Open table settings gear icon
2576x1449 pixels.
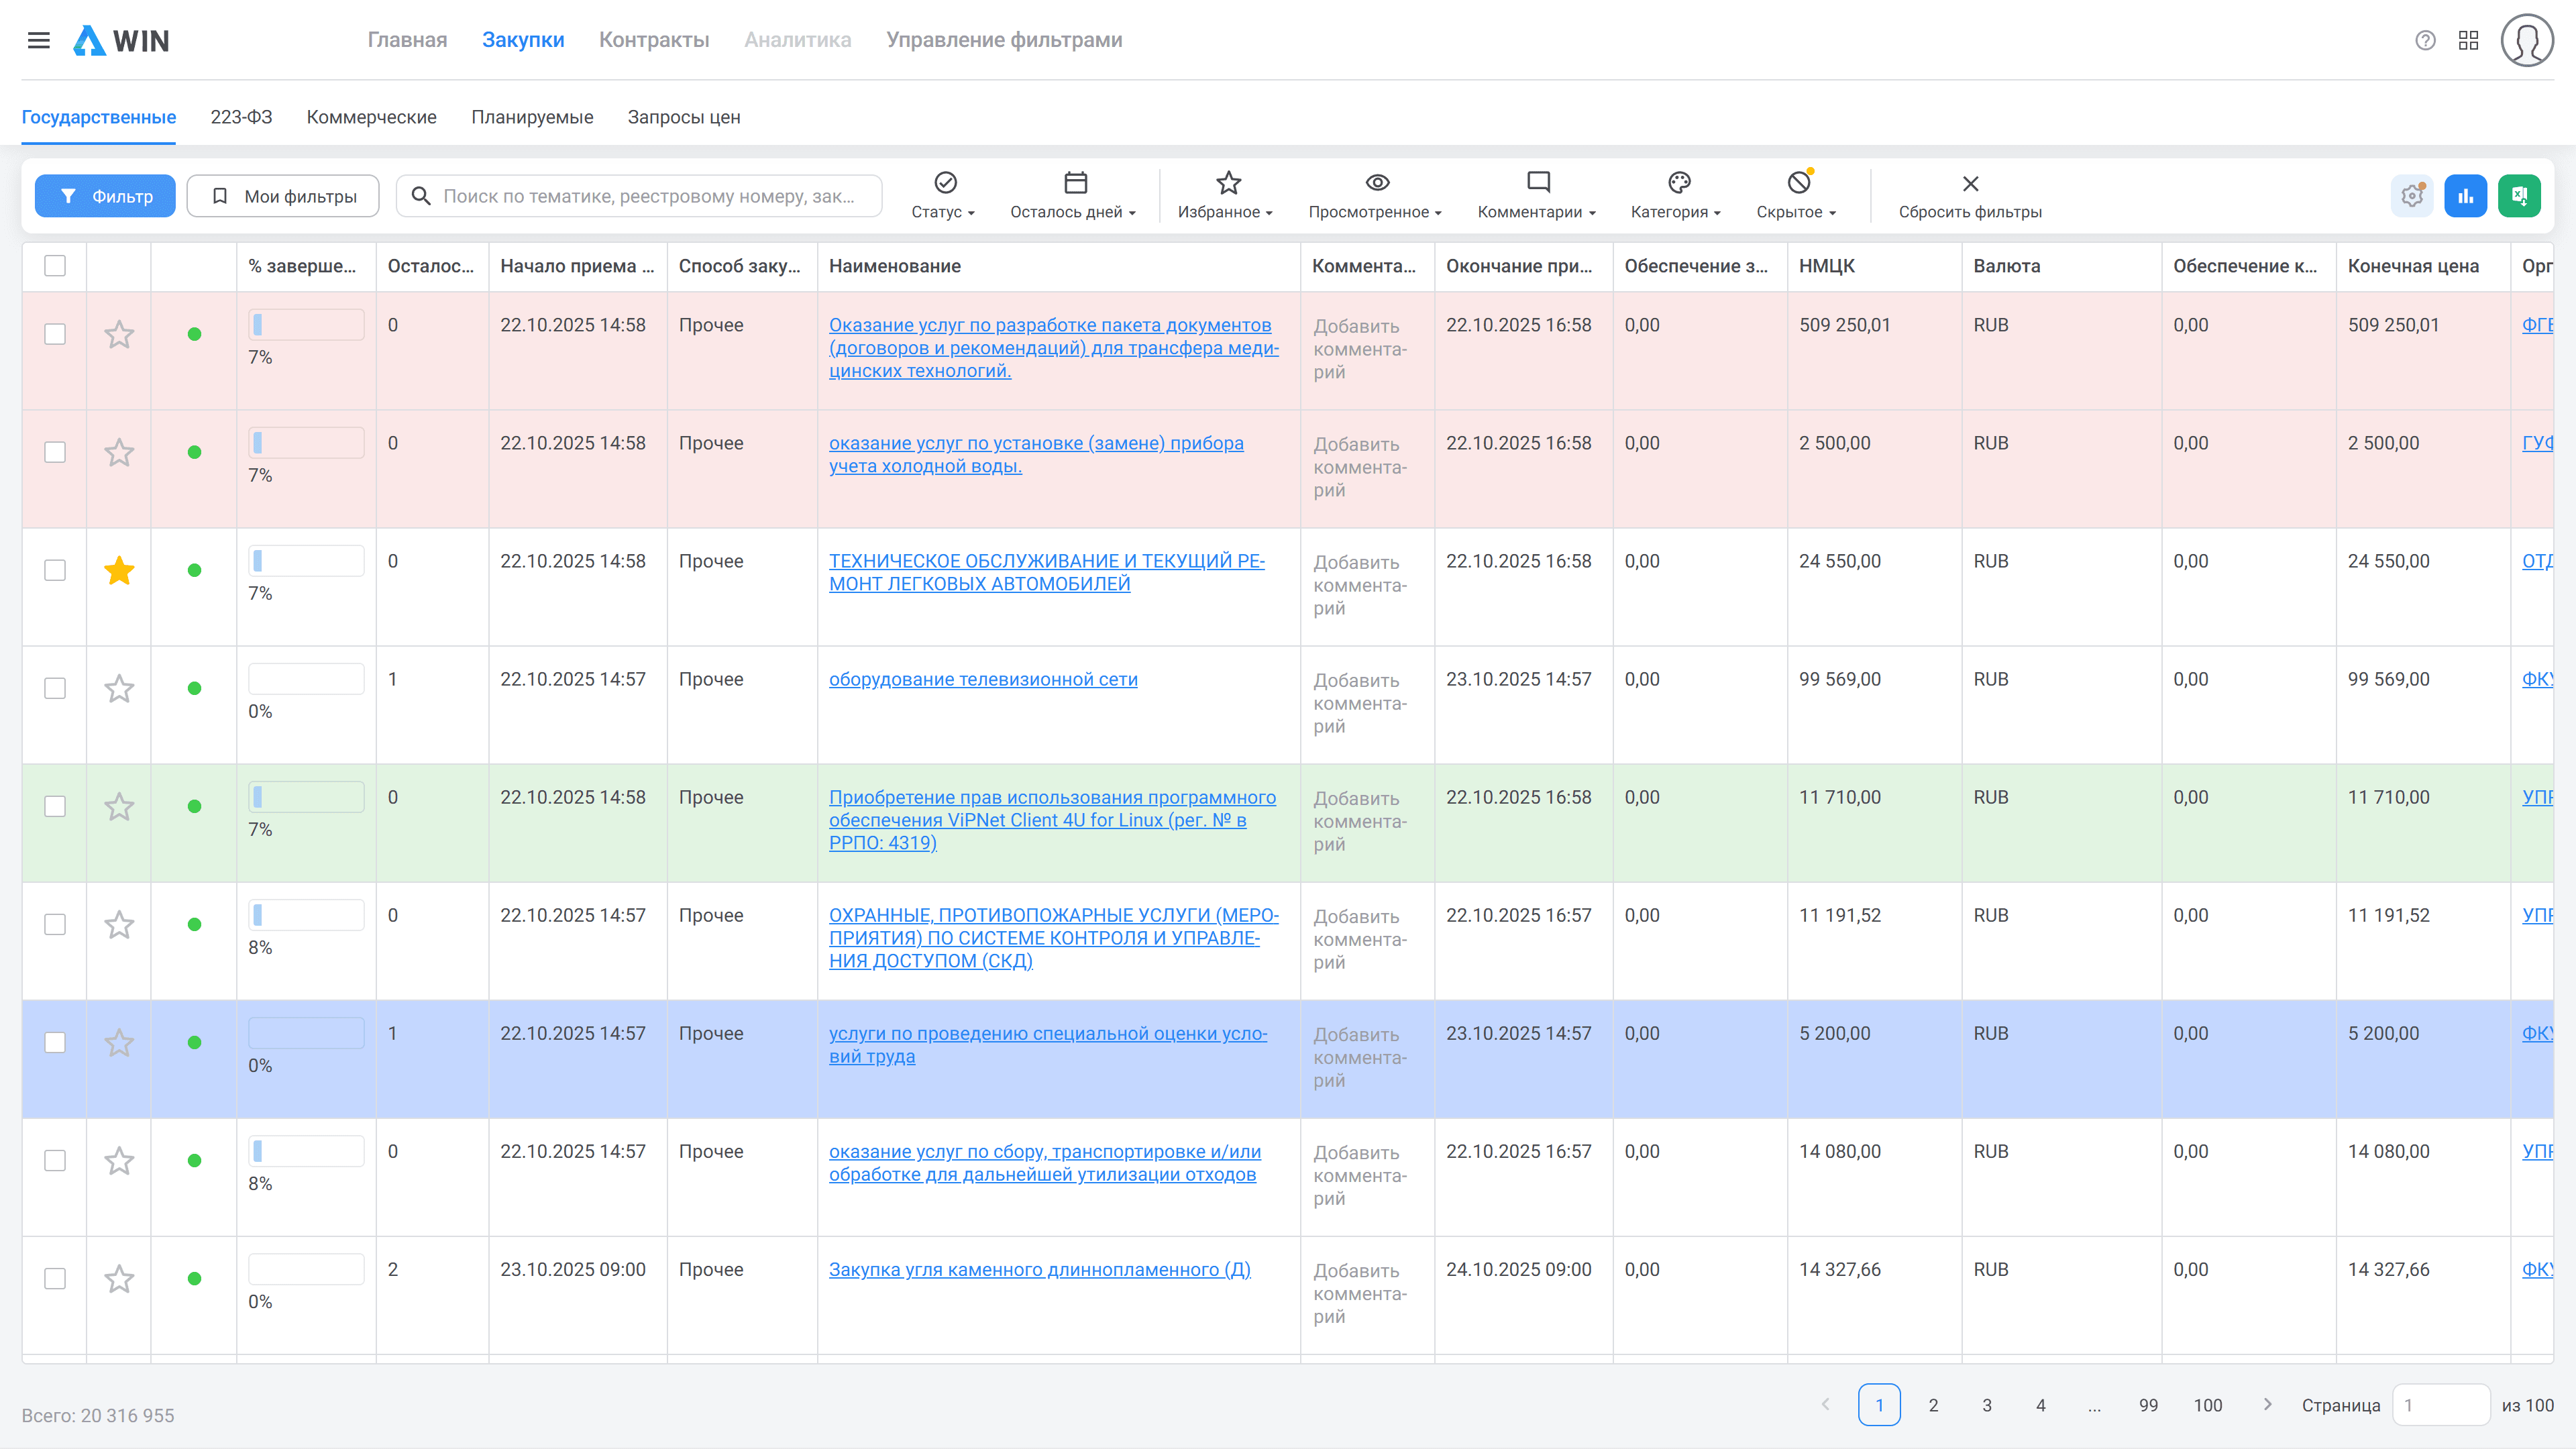coord(2412,196)
